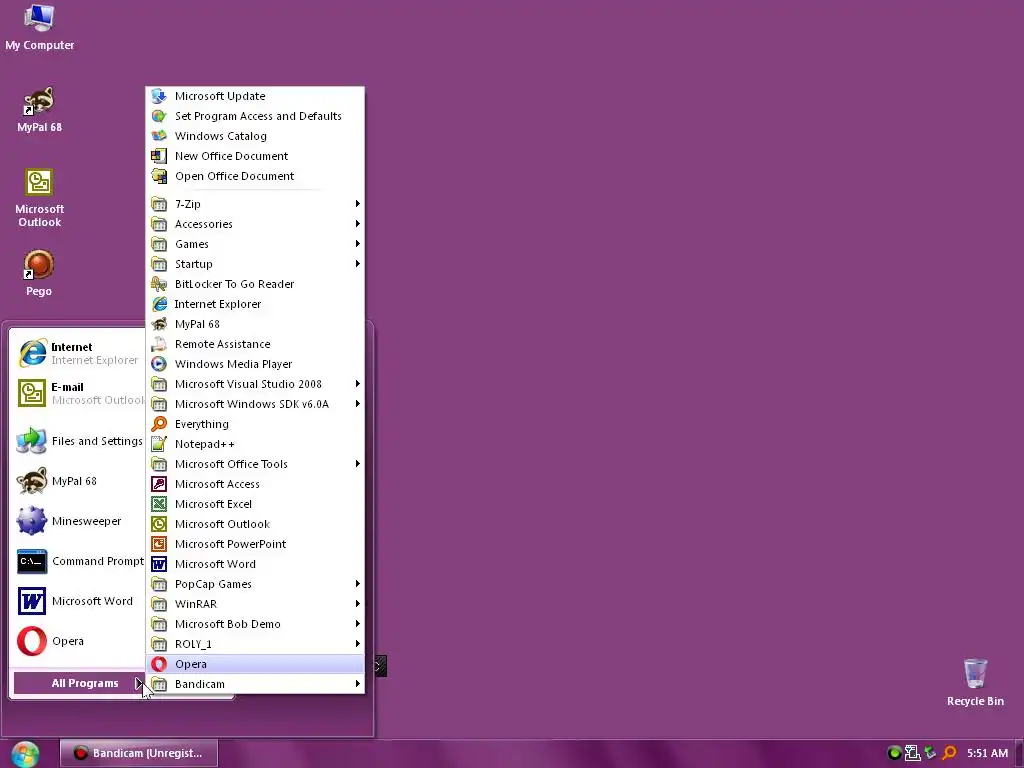1024x768 pixels.
Task: Click Bandicam taskbar button
Action: click(138, 753)
